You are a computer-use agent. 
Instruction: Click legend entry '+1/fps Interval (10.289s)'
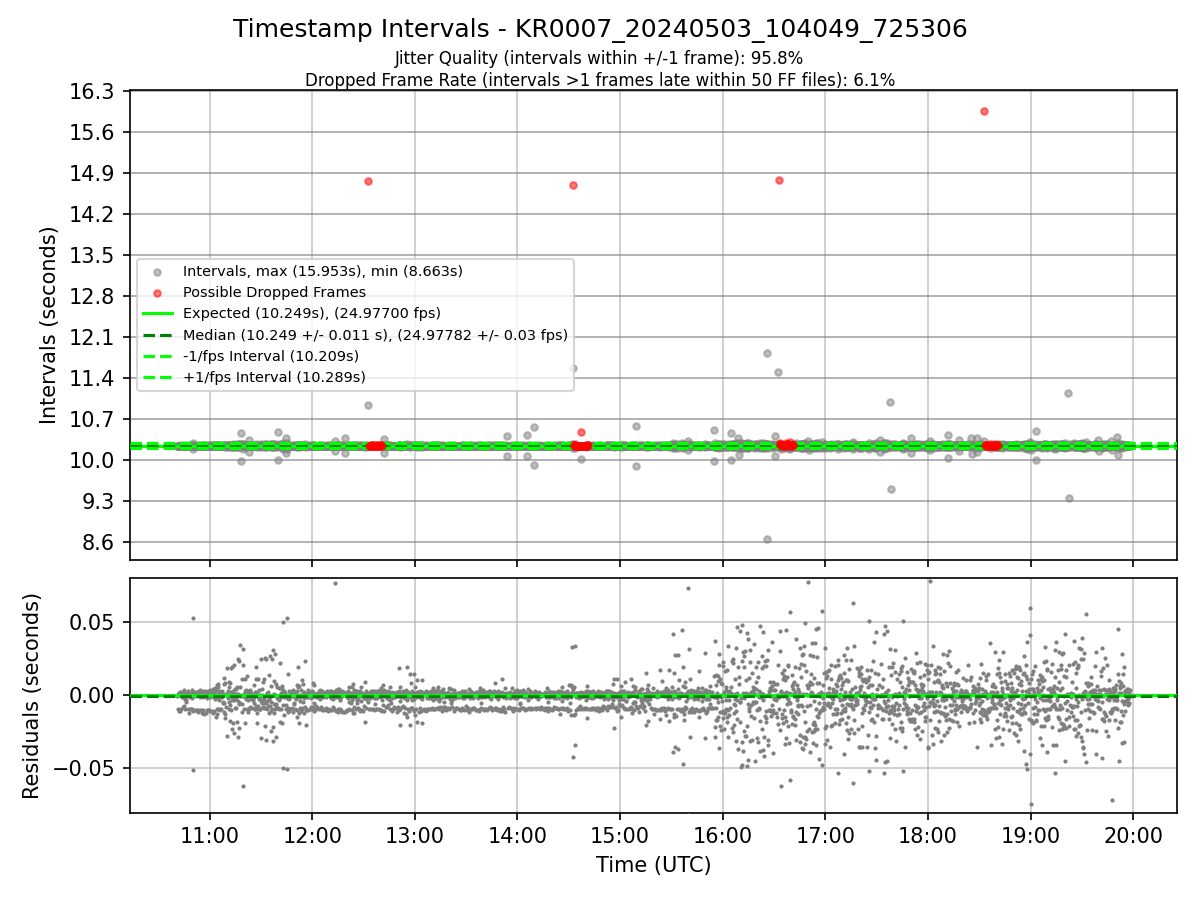(274, 377)
